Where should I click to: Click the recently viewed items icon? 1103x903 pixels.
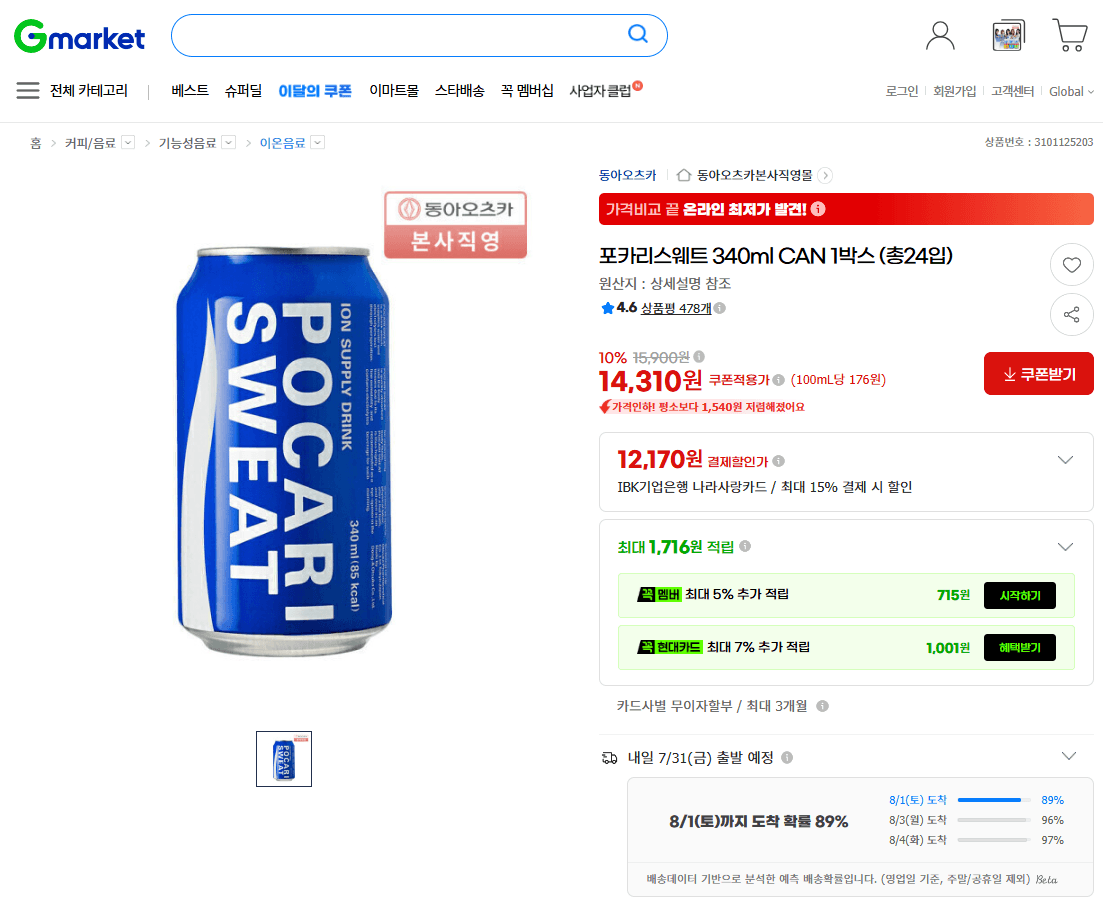(x=1007, y=35)
